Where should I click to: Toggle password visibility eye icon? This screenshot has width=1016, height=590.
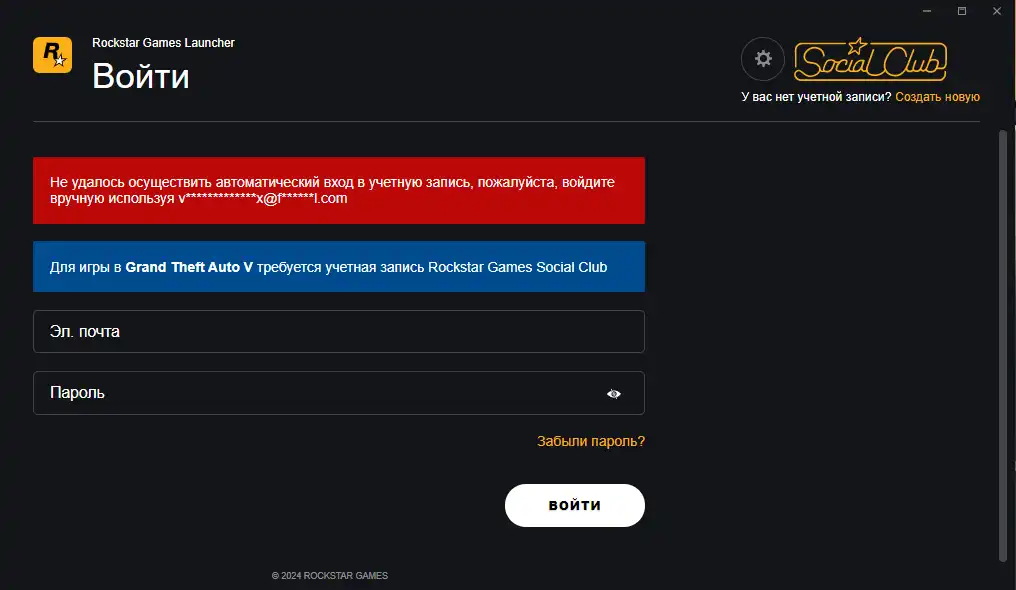[x=614, y=393]
